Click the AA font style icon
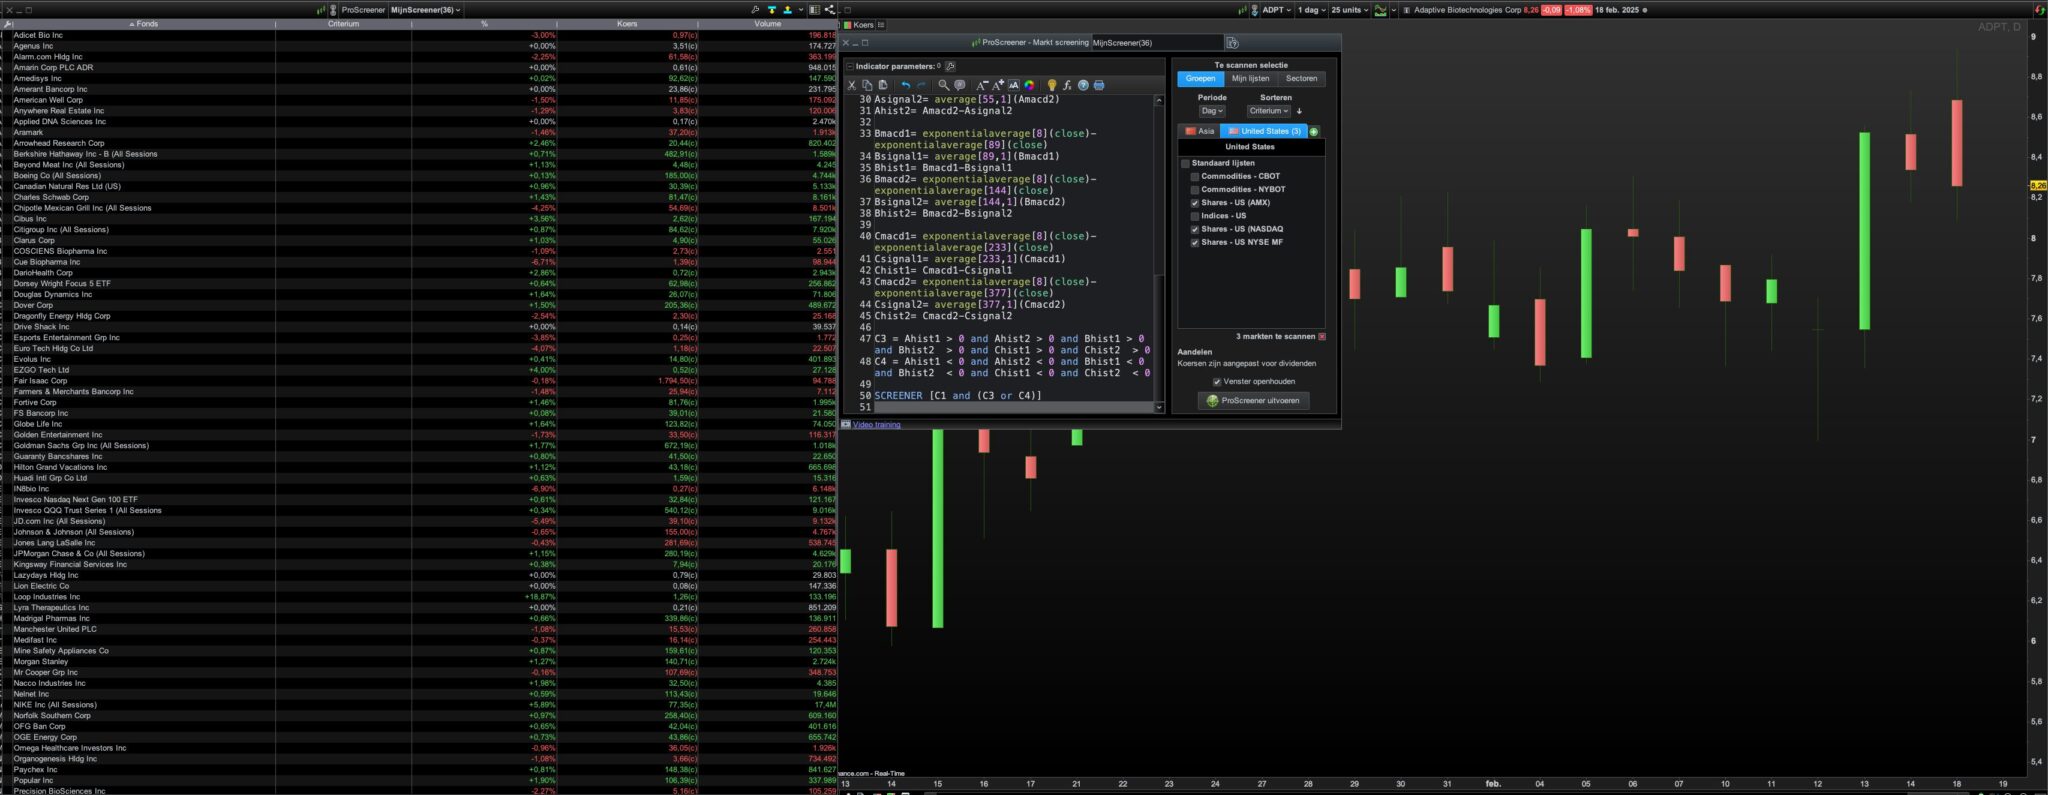 1013,85
